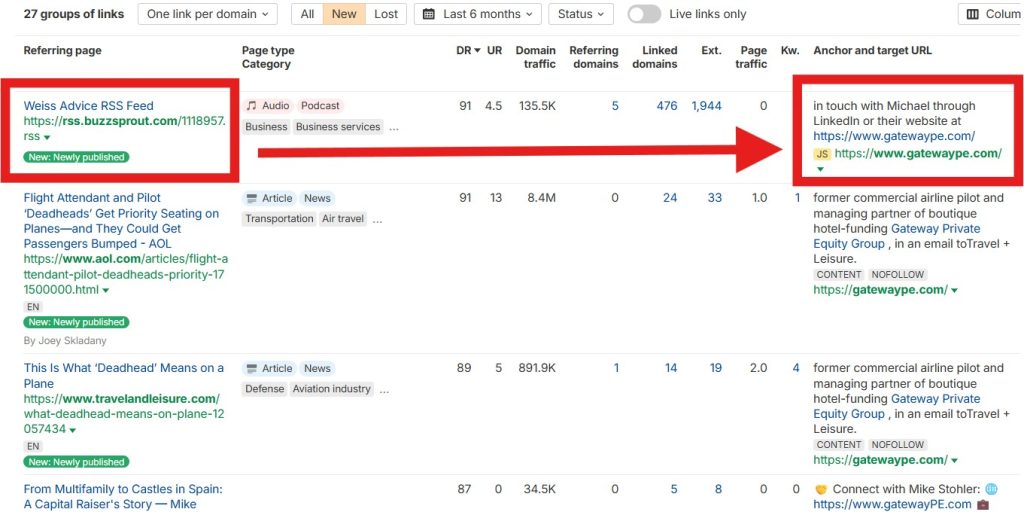Screen dimensions: 1024x512
Task: Expand the buzzsprout URL dropdown arrow
Action: tap(46, 137)
